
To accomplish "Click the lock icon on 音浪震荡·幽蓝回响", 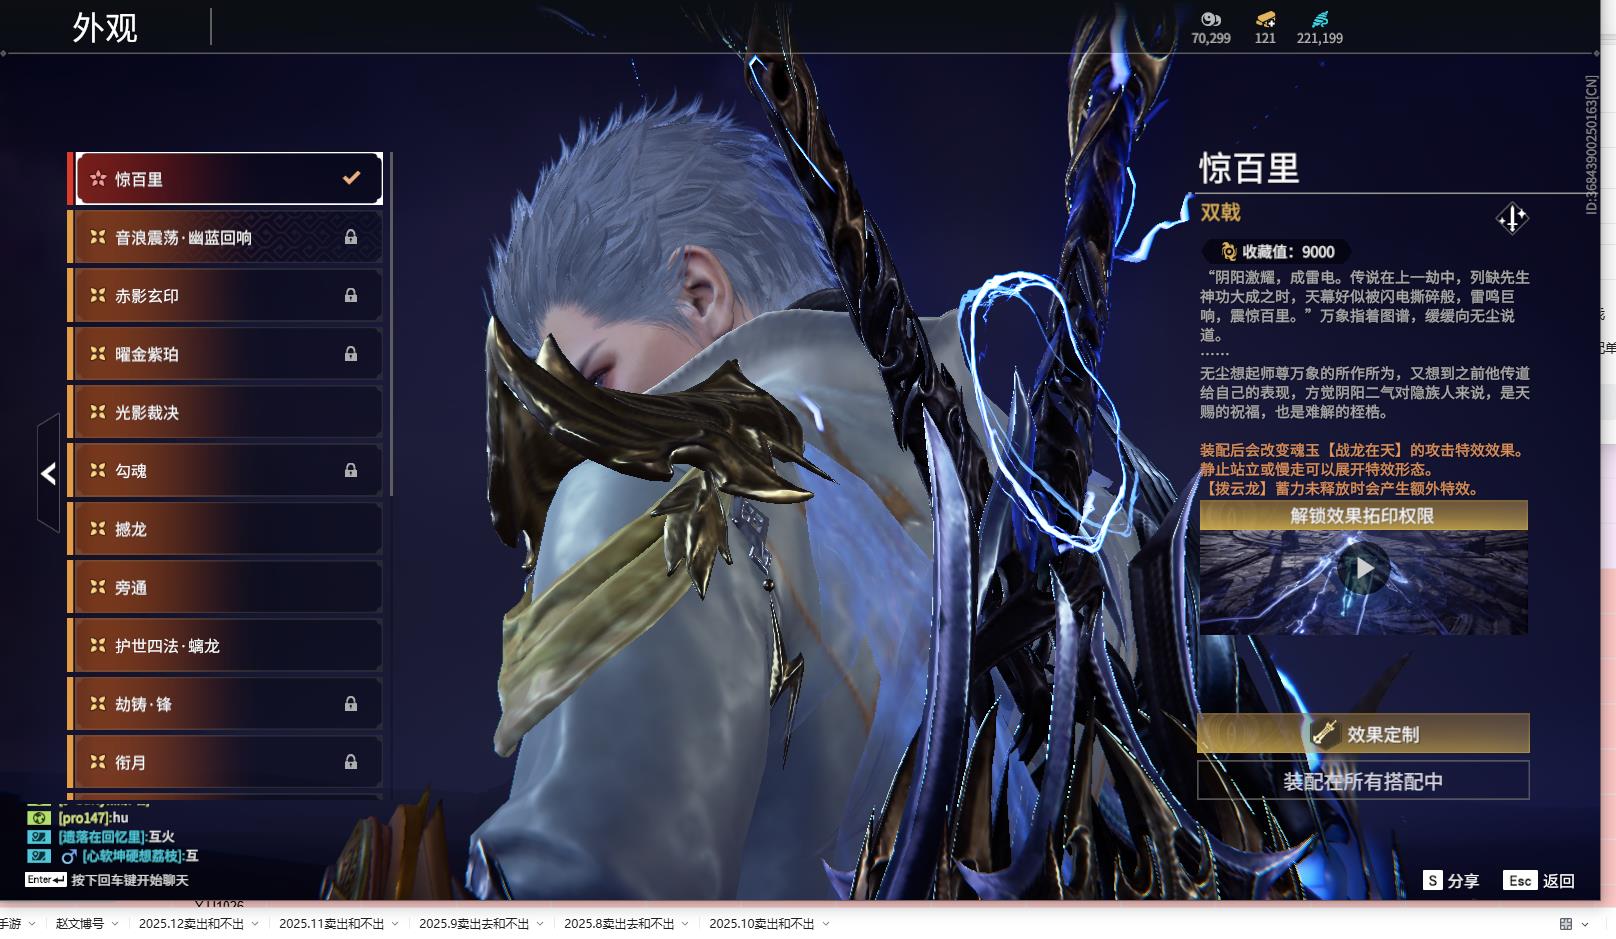I will tap(351, 237).
